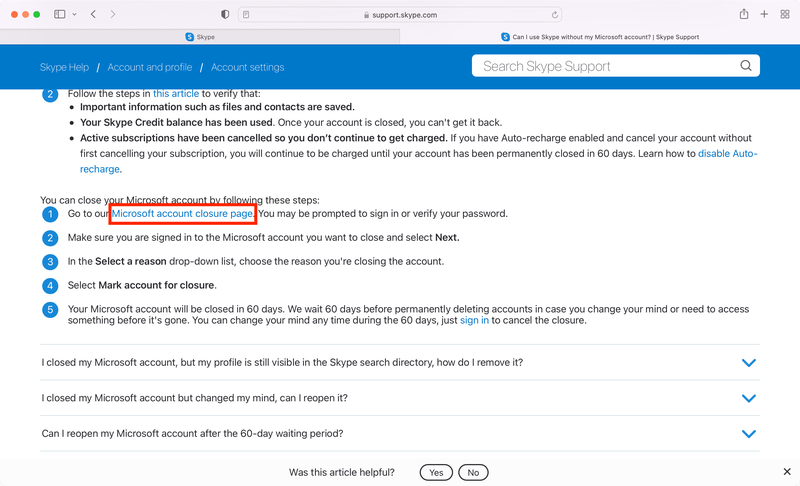
Task: Select the Skype Support article tab
Action: click(600, 37)
